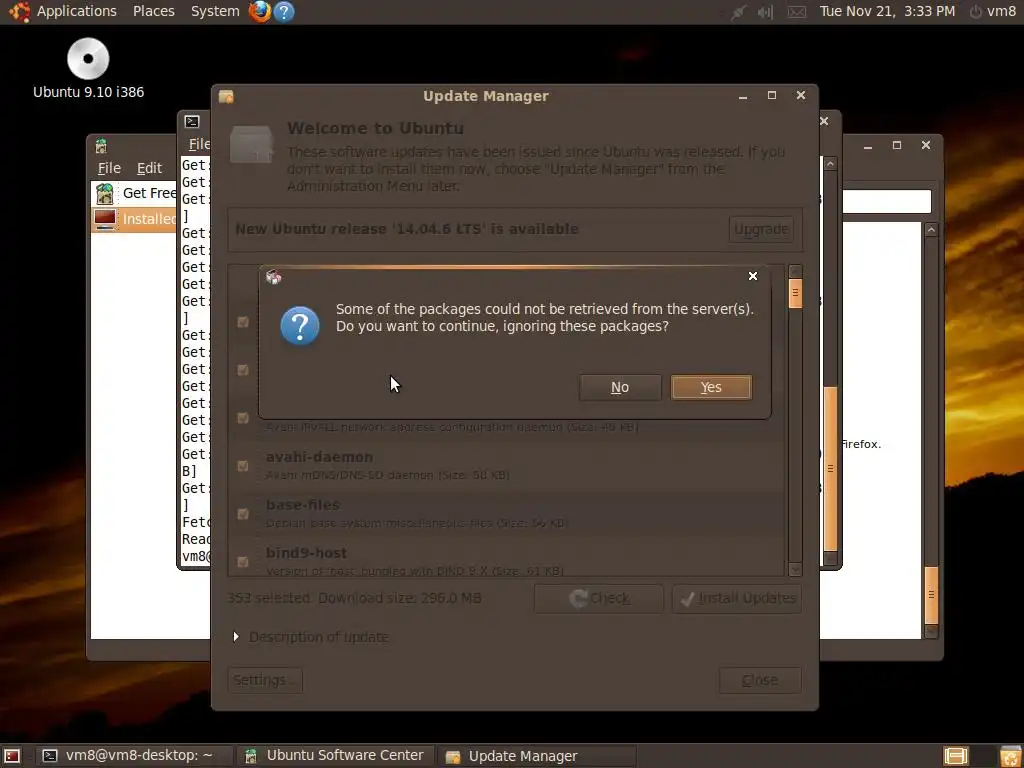Click the terminal window icon in its title bar
Viewport: 1024px width, 768px height.
coord(192,121)
